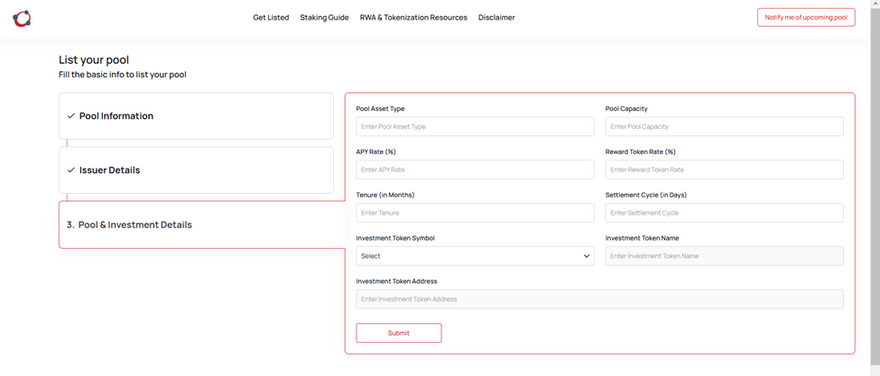Open Investment Token Symbol dropdown

(x=475, y=256)
